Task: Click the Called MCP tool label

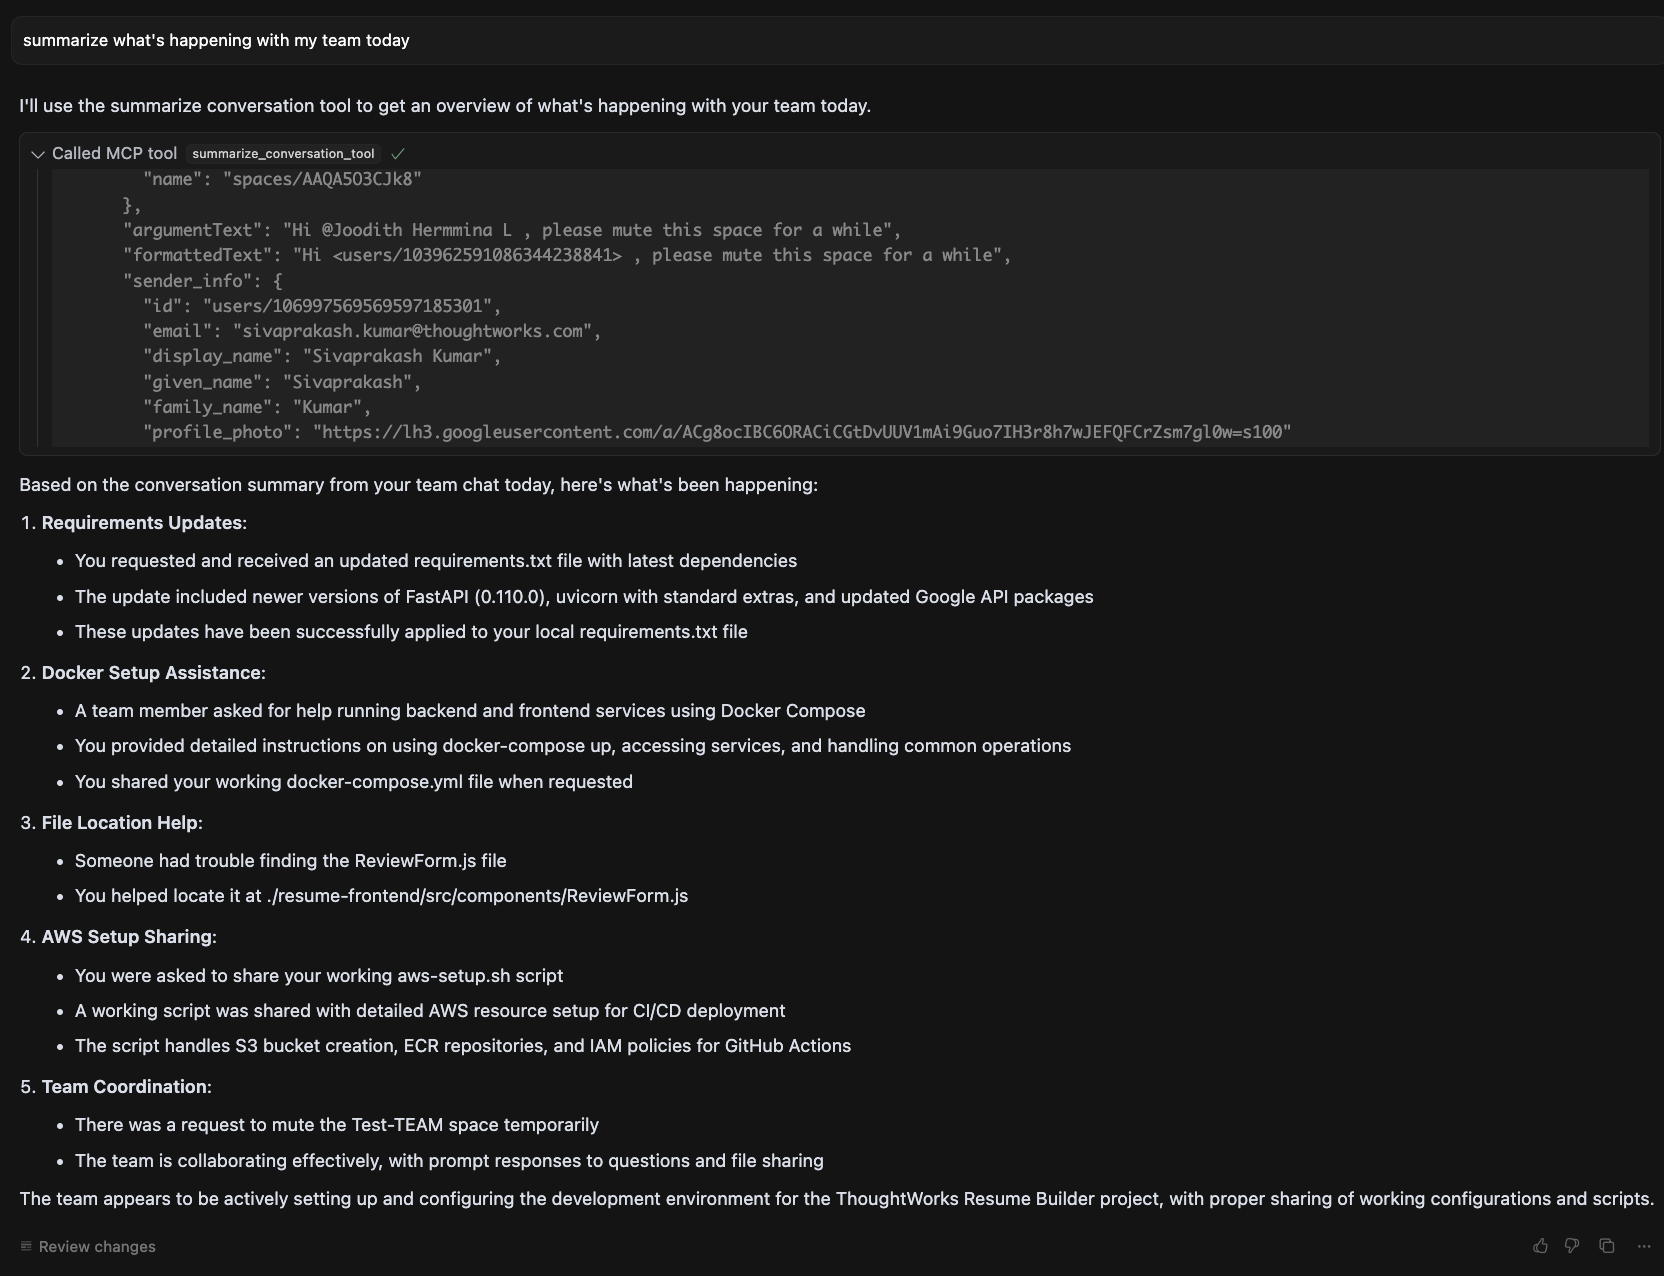Action: click(x=114, y=153)
